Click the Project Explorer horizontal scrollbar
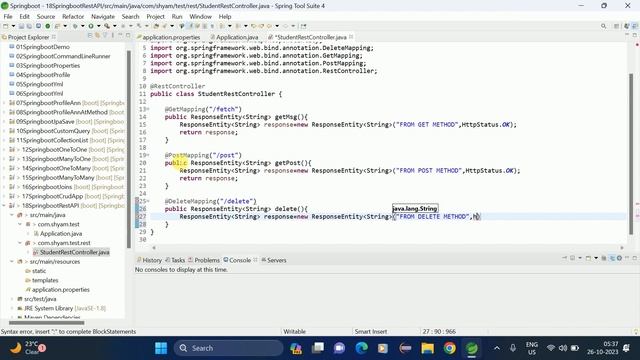The width and height of the screenshot is (640, 360). (47, 322)
